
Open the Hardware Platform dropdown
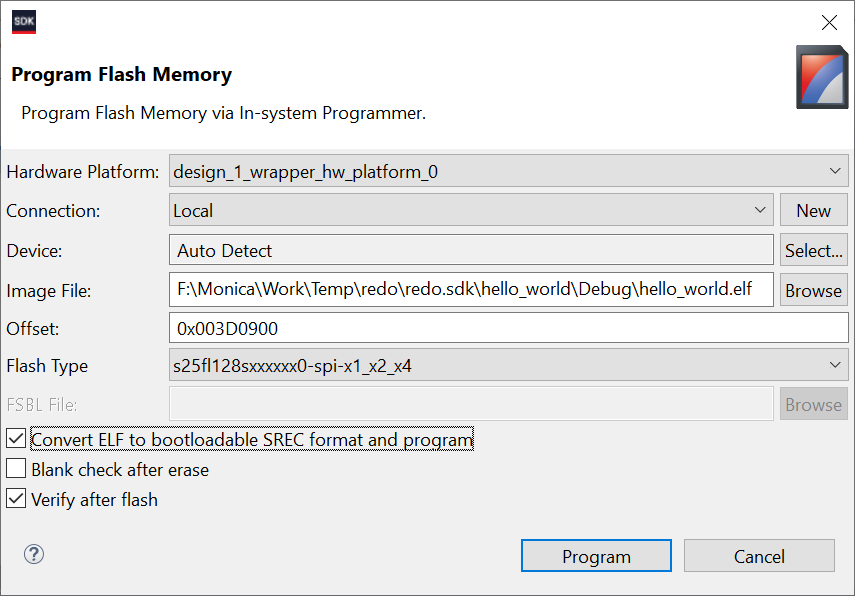pyautogui.click(x=508, y=171)
